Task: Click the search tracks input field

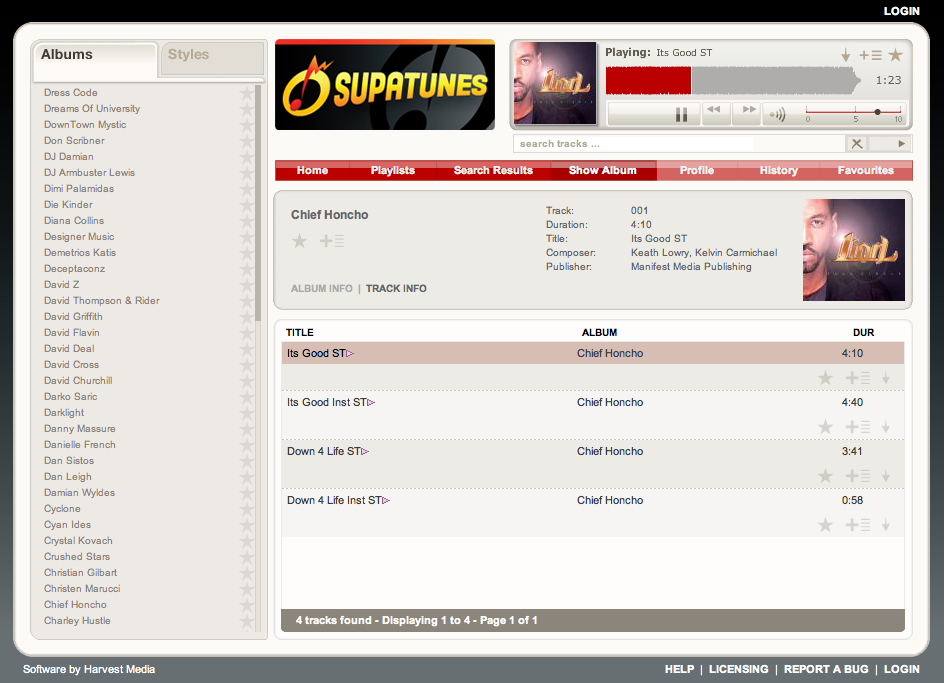Action: coord(679,143)
